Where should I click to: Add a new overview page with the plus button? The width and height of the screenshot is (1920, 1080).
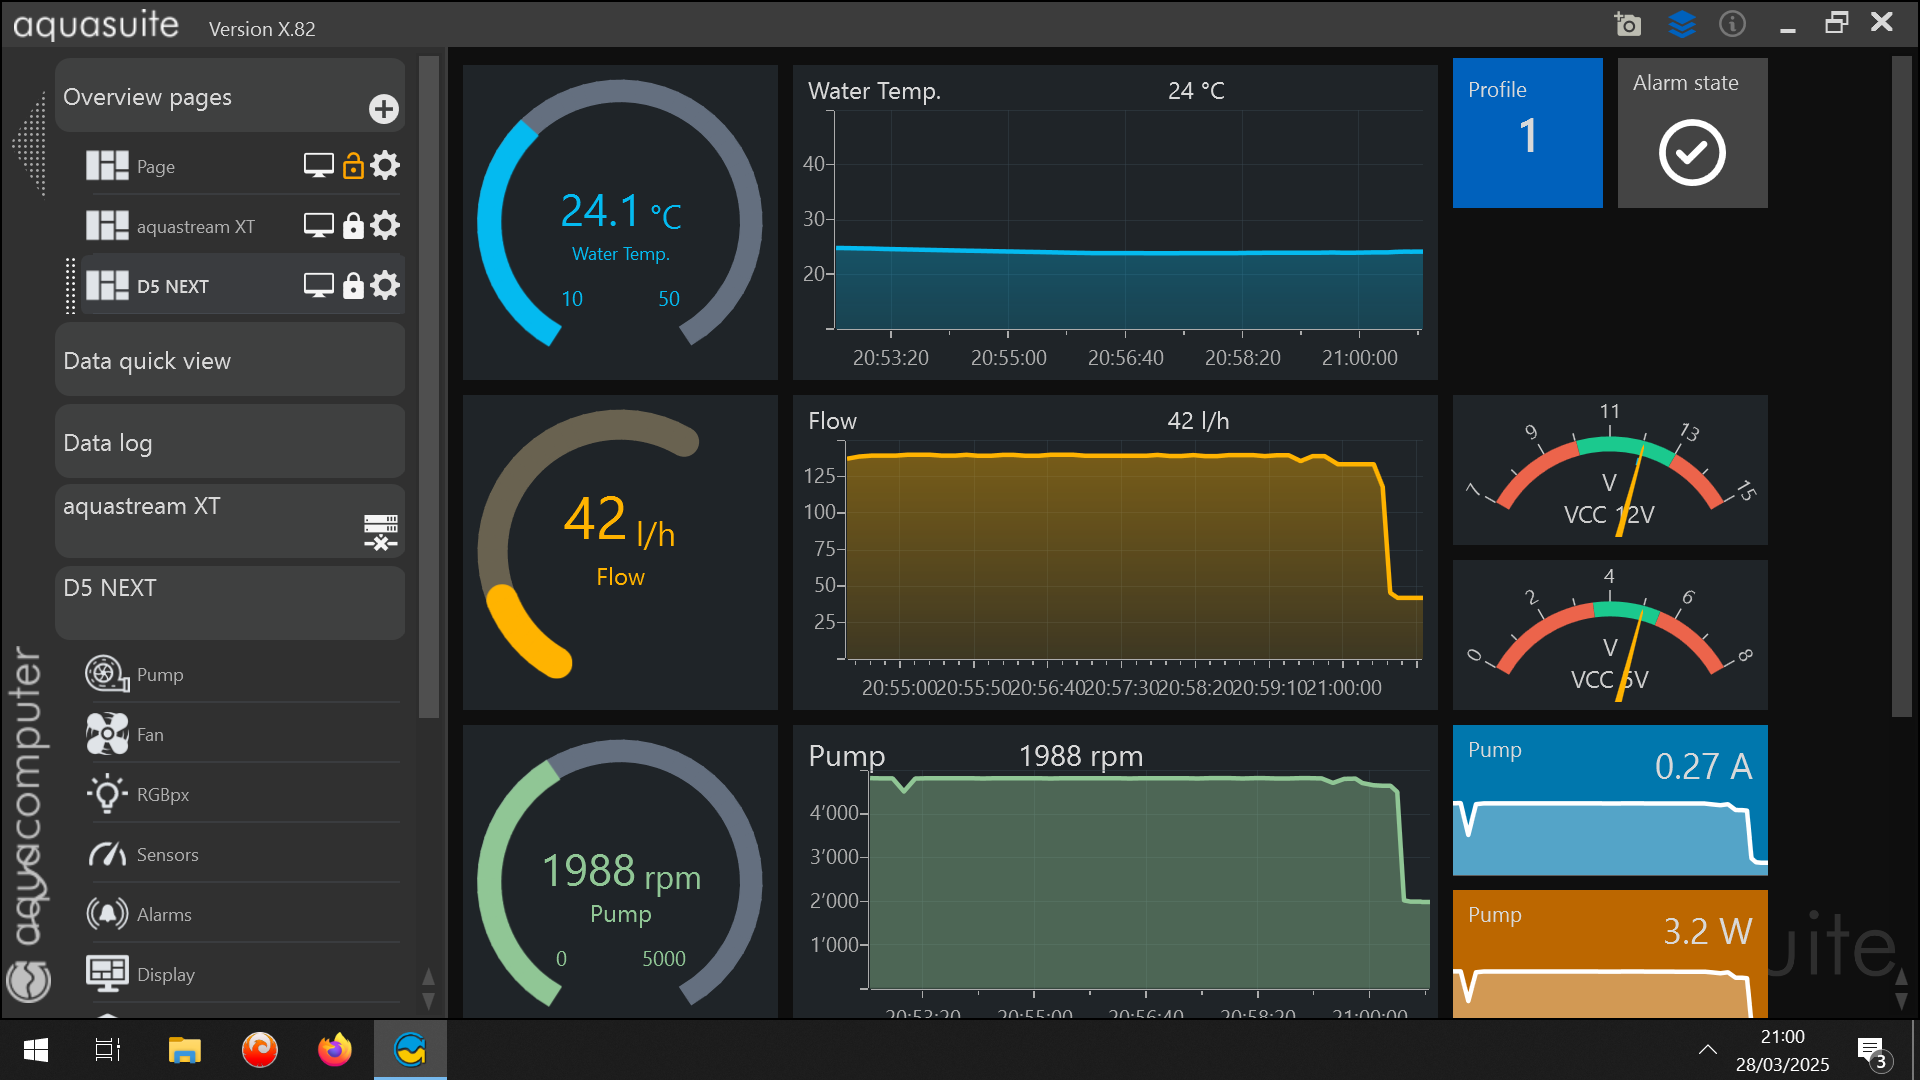[x=384, y=109]
